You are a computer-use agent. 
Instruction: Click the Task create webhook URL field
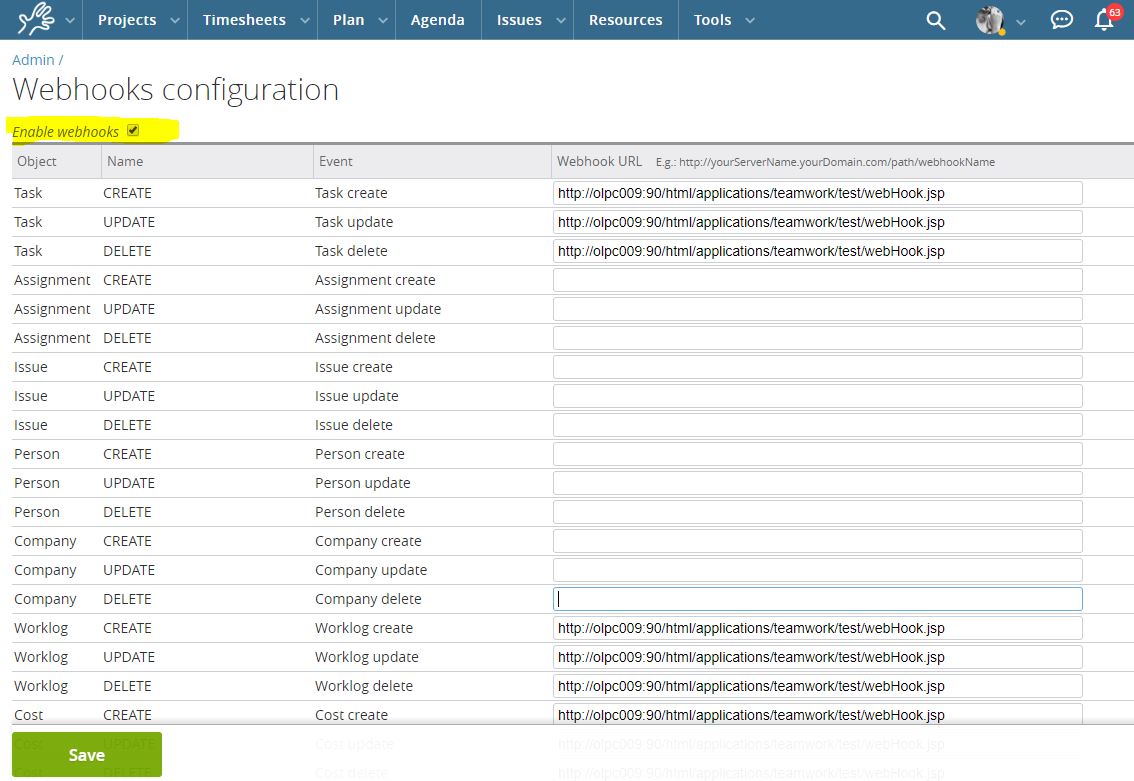click(817, 193)
